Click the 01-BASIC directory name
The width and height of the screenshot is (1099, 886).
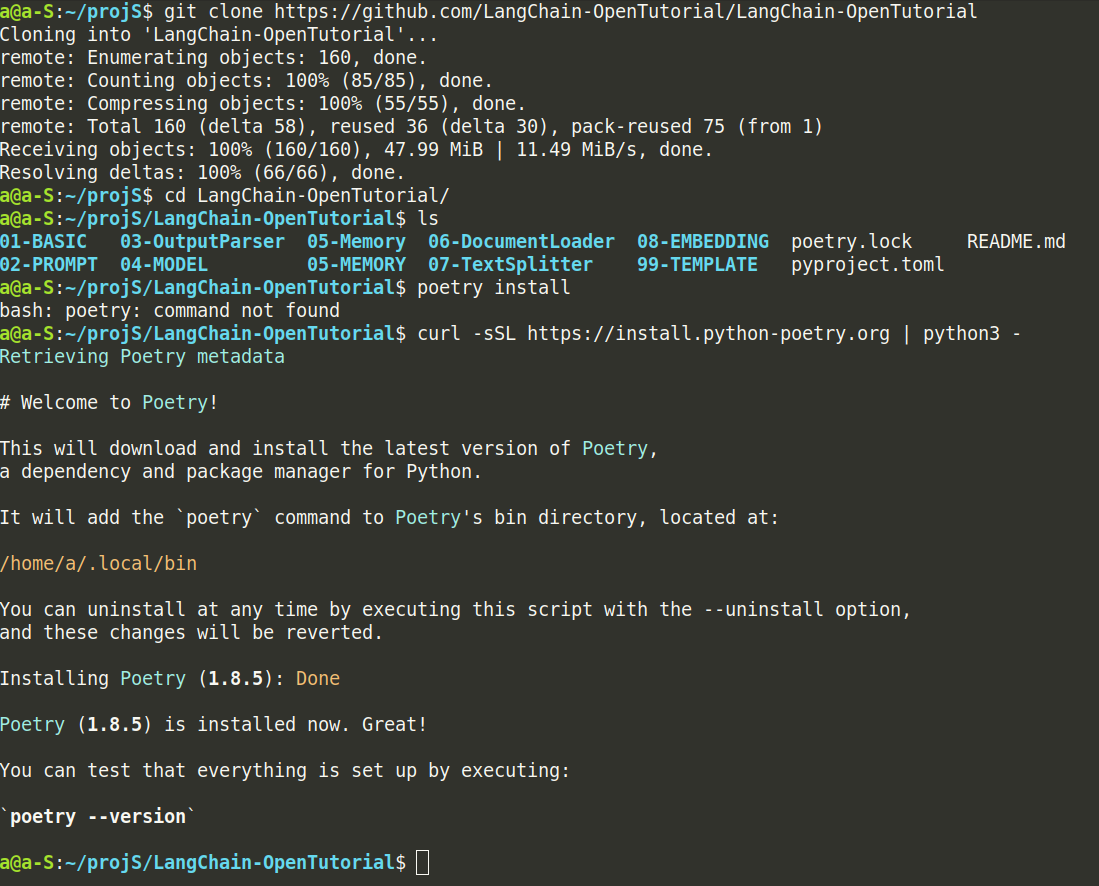pyautogui.click(x=43, y=242)
